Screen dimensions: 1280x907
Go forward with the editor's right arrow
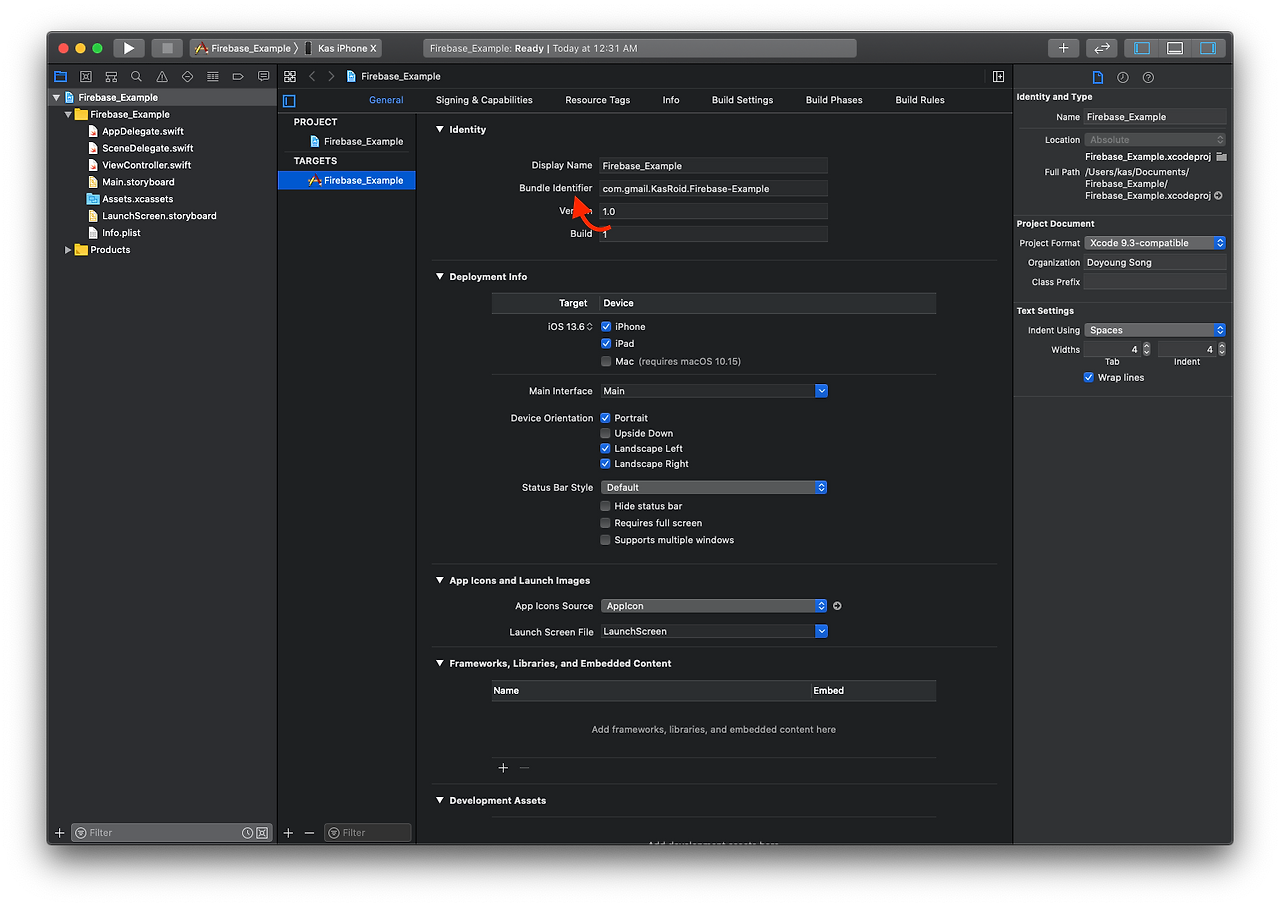(331, 76)
